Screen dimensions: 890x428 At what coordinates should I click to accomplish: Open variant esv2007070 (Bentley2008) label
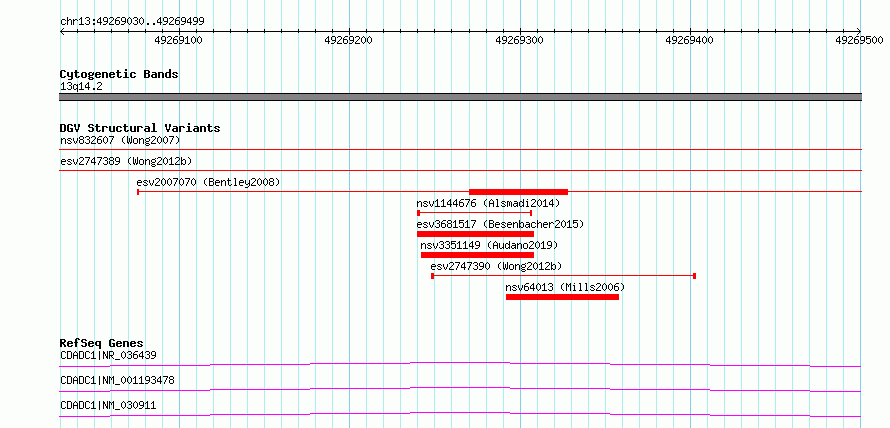(x=208, y=182)
